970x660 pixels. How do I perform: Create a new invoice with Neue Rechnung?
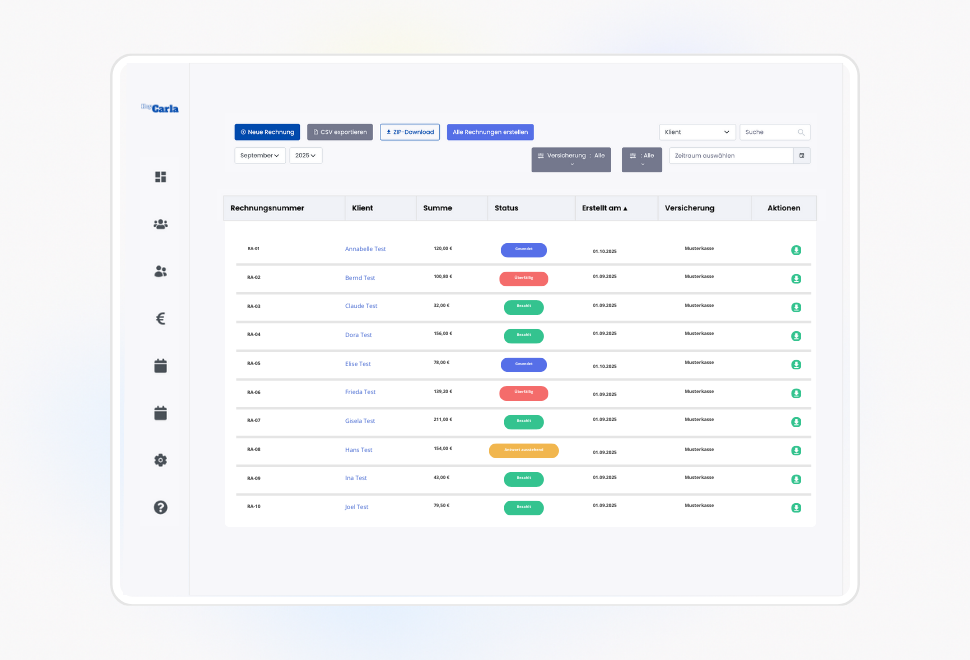pyautogui.click(x=267, y=132)
